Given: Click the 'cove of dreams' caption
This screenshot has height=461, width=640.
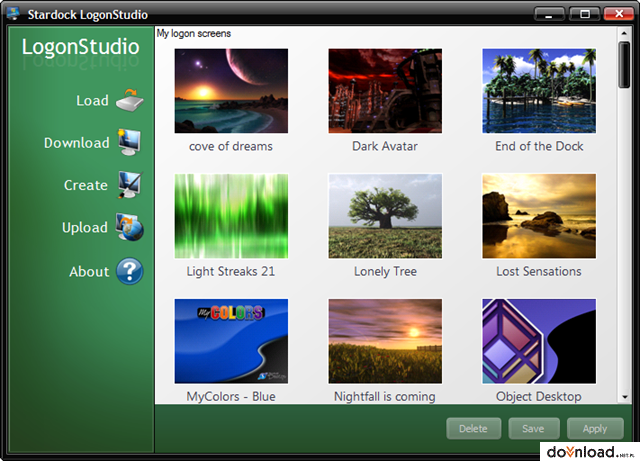Looking at the screenshot, I should [231, 146].
